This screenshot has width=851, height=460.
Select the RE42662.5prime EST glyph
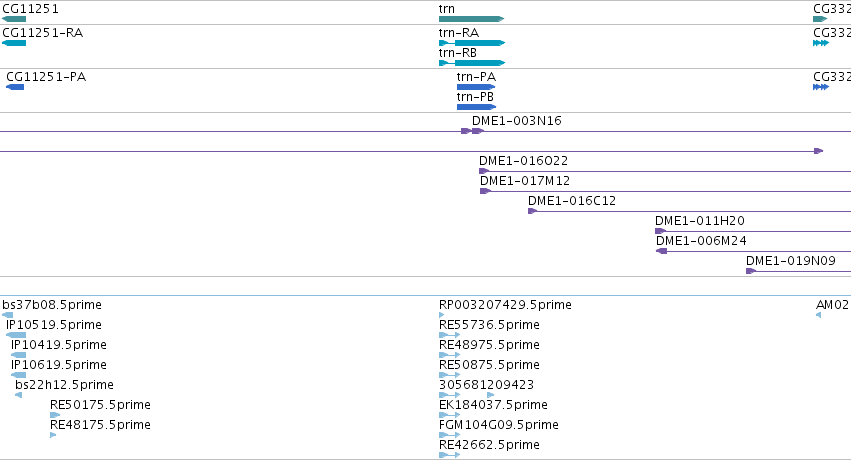point(449,455)
